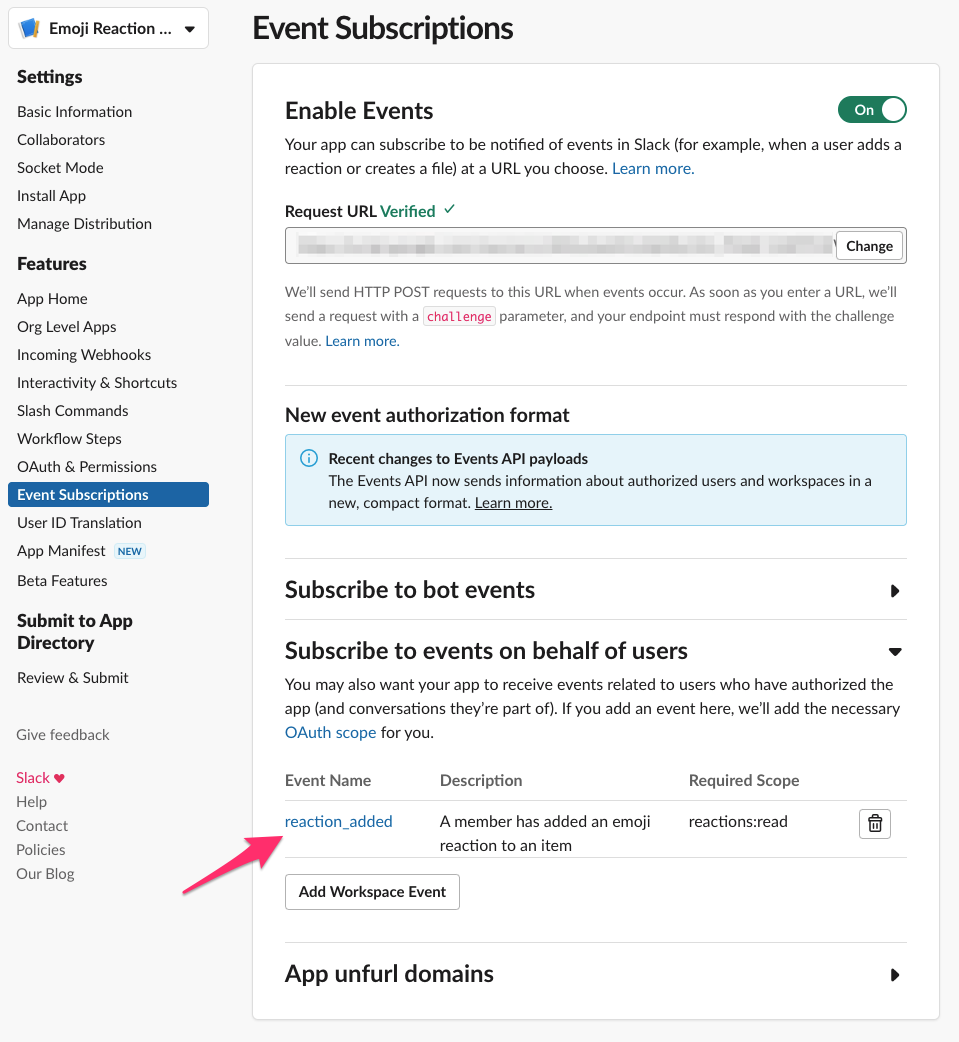
Task: Go to Slash Commands settings
Action: (x=72, y=410)
